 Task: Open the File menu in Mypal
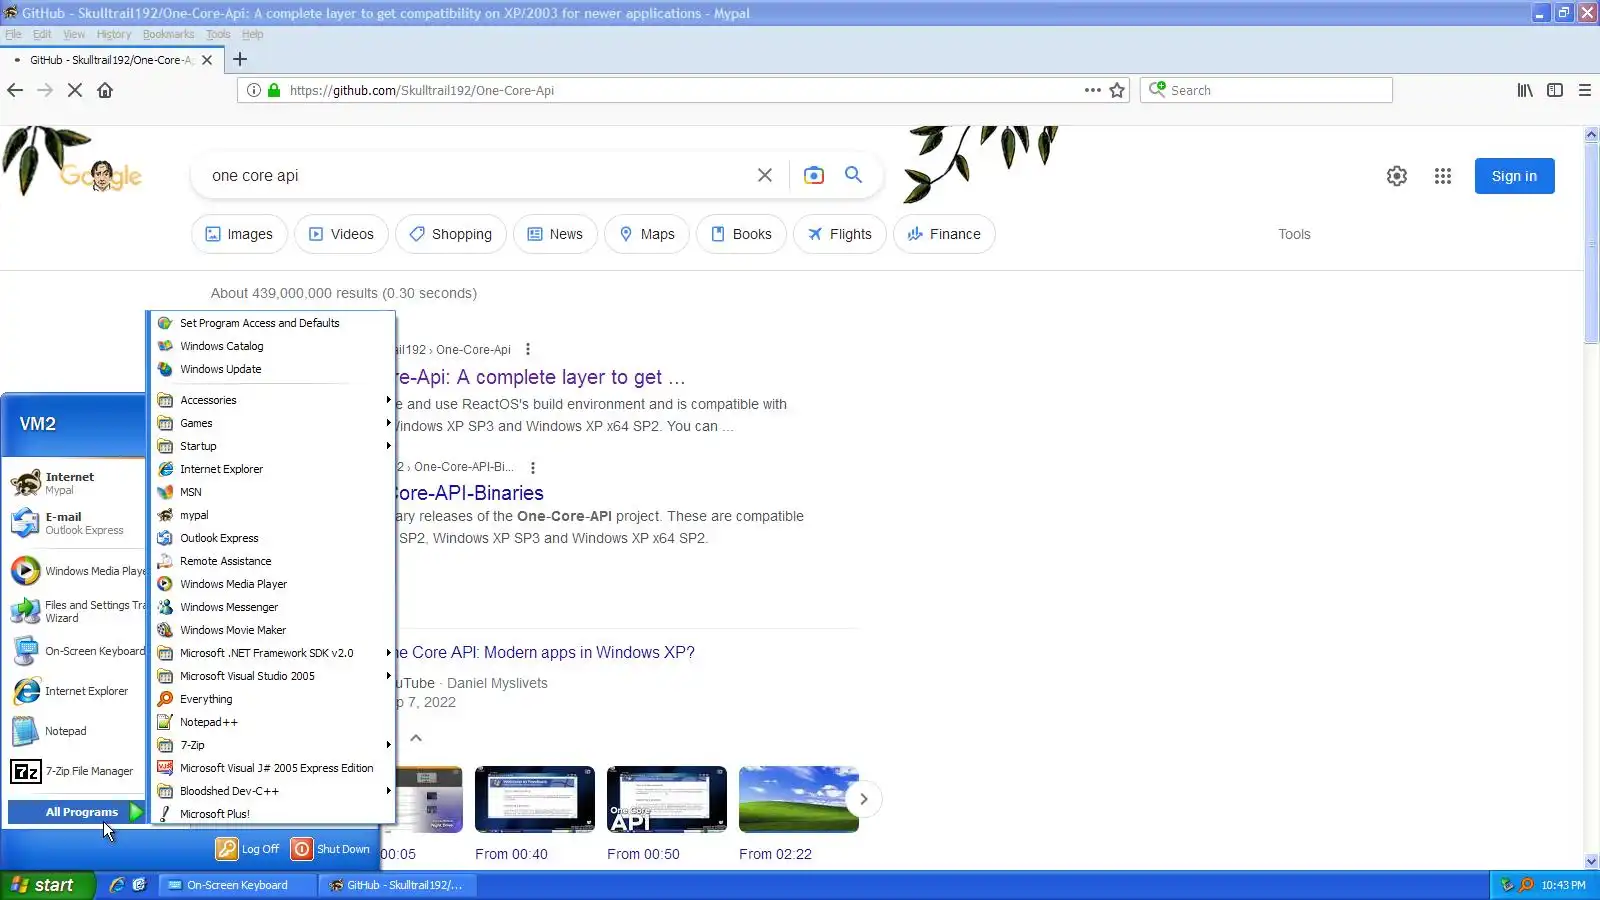click(x=13, y=34)
